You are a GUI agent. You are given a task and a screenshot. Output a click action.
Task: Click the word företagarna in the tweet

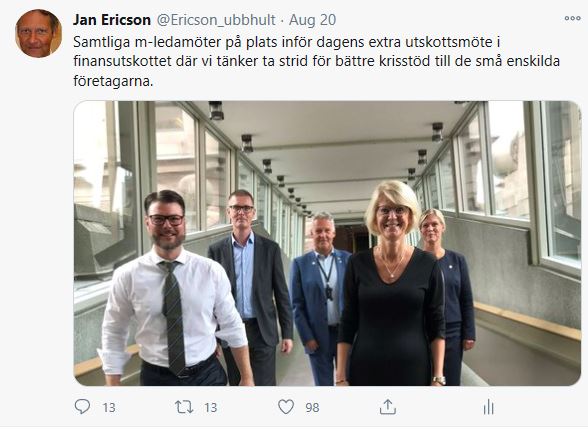(113, 81)
